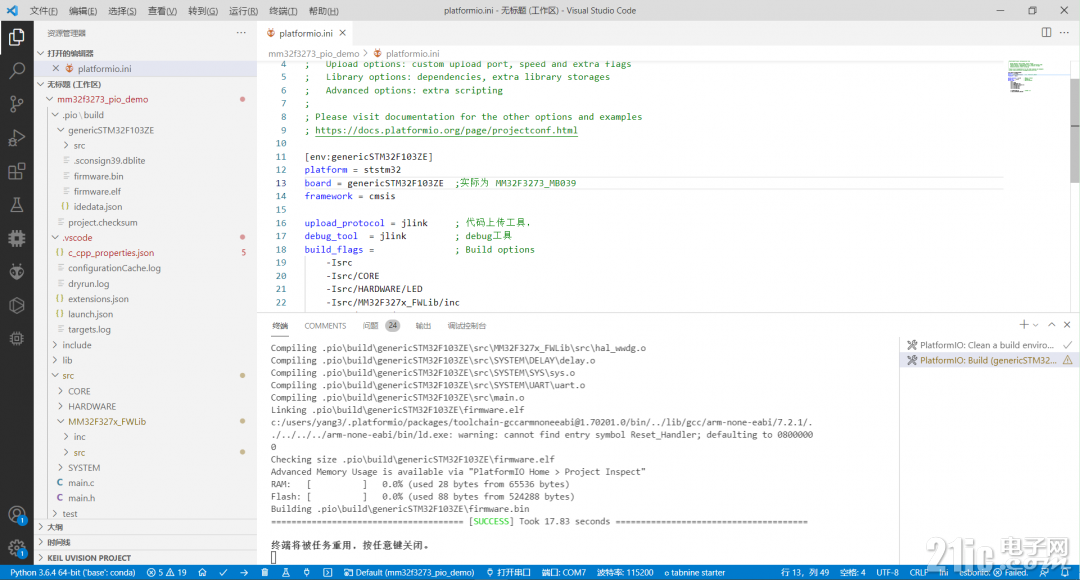Image resolution: width=1080 pixels, height=580 pixels.
Task: Open the platformio.org projectconf documentation link
Action: 446,130
